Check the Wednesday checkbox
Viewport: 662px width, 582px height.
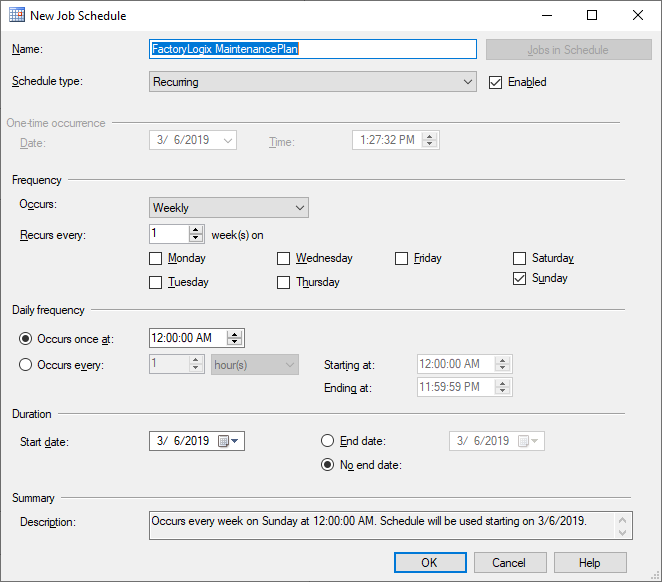[284, 258]
